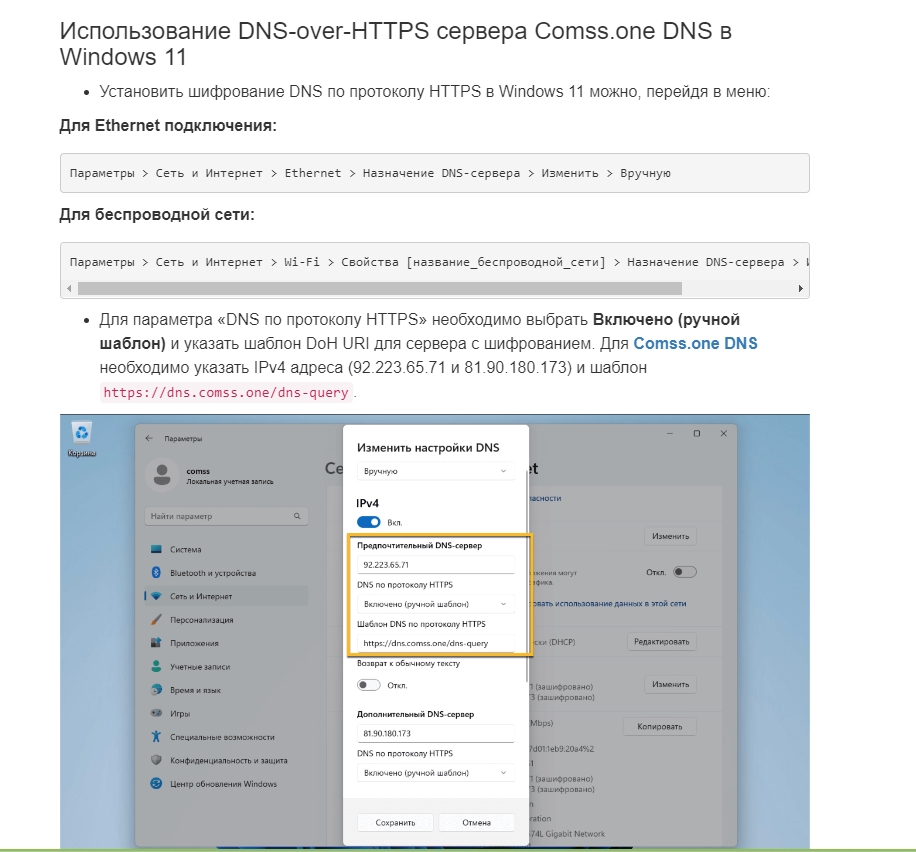
Task: Select Учетные записи in sidebar
Action: tap(226, 666)
